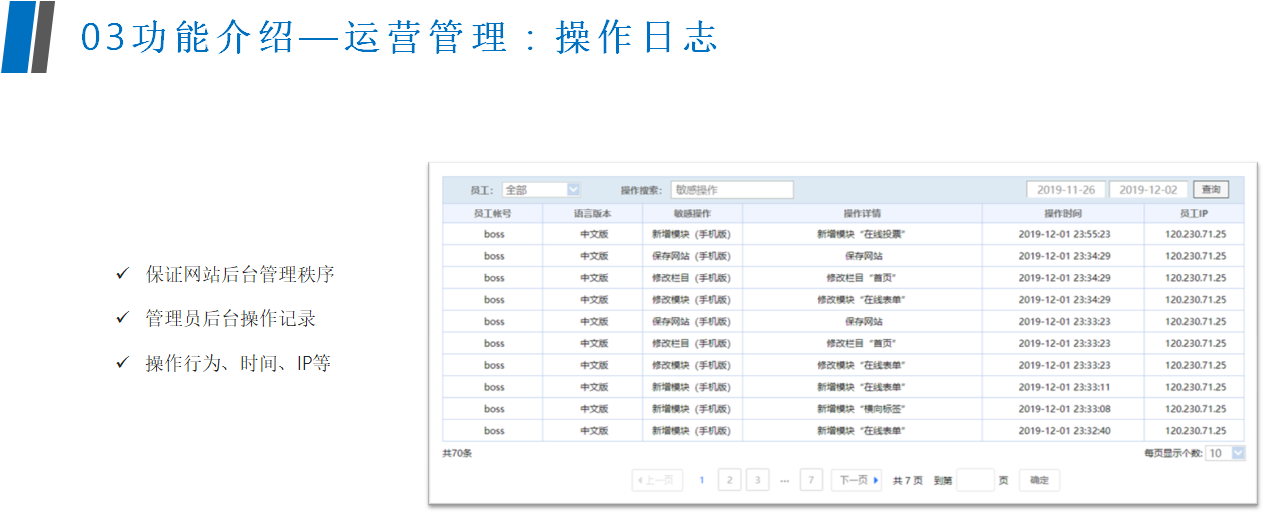The image size is (1266, 515).
Task: Open the 员工 dropdown set to 全部
Action: [x=541, y=189]
